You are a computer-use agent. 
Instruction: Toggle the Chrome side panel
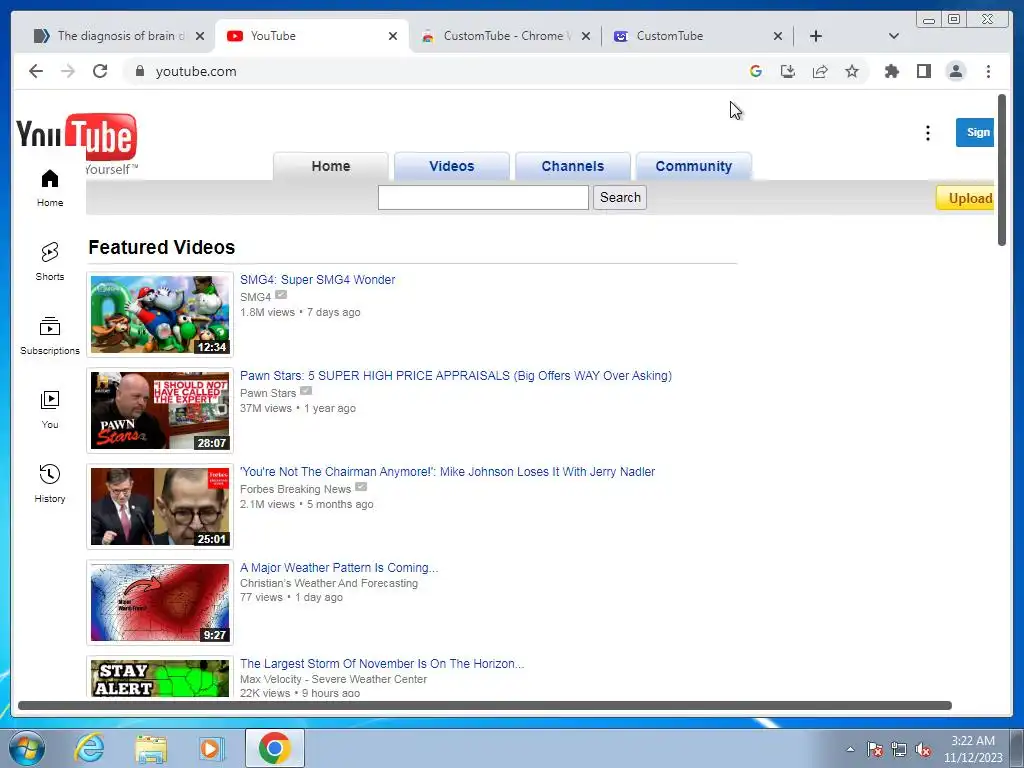[923, 71]
